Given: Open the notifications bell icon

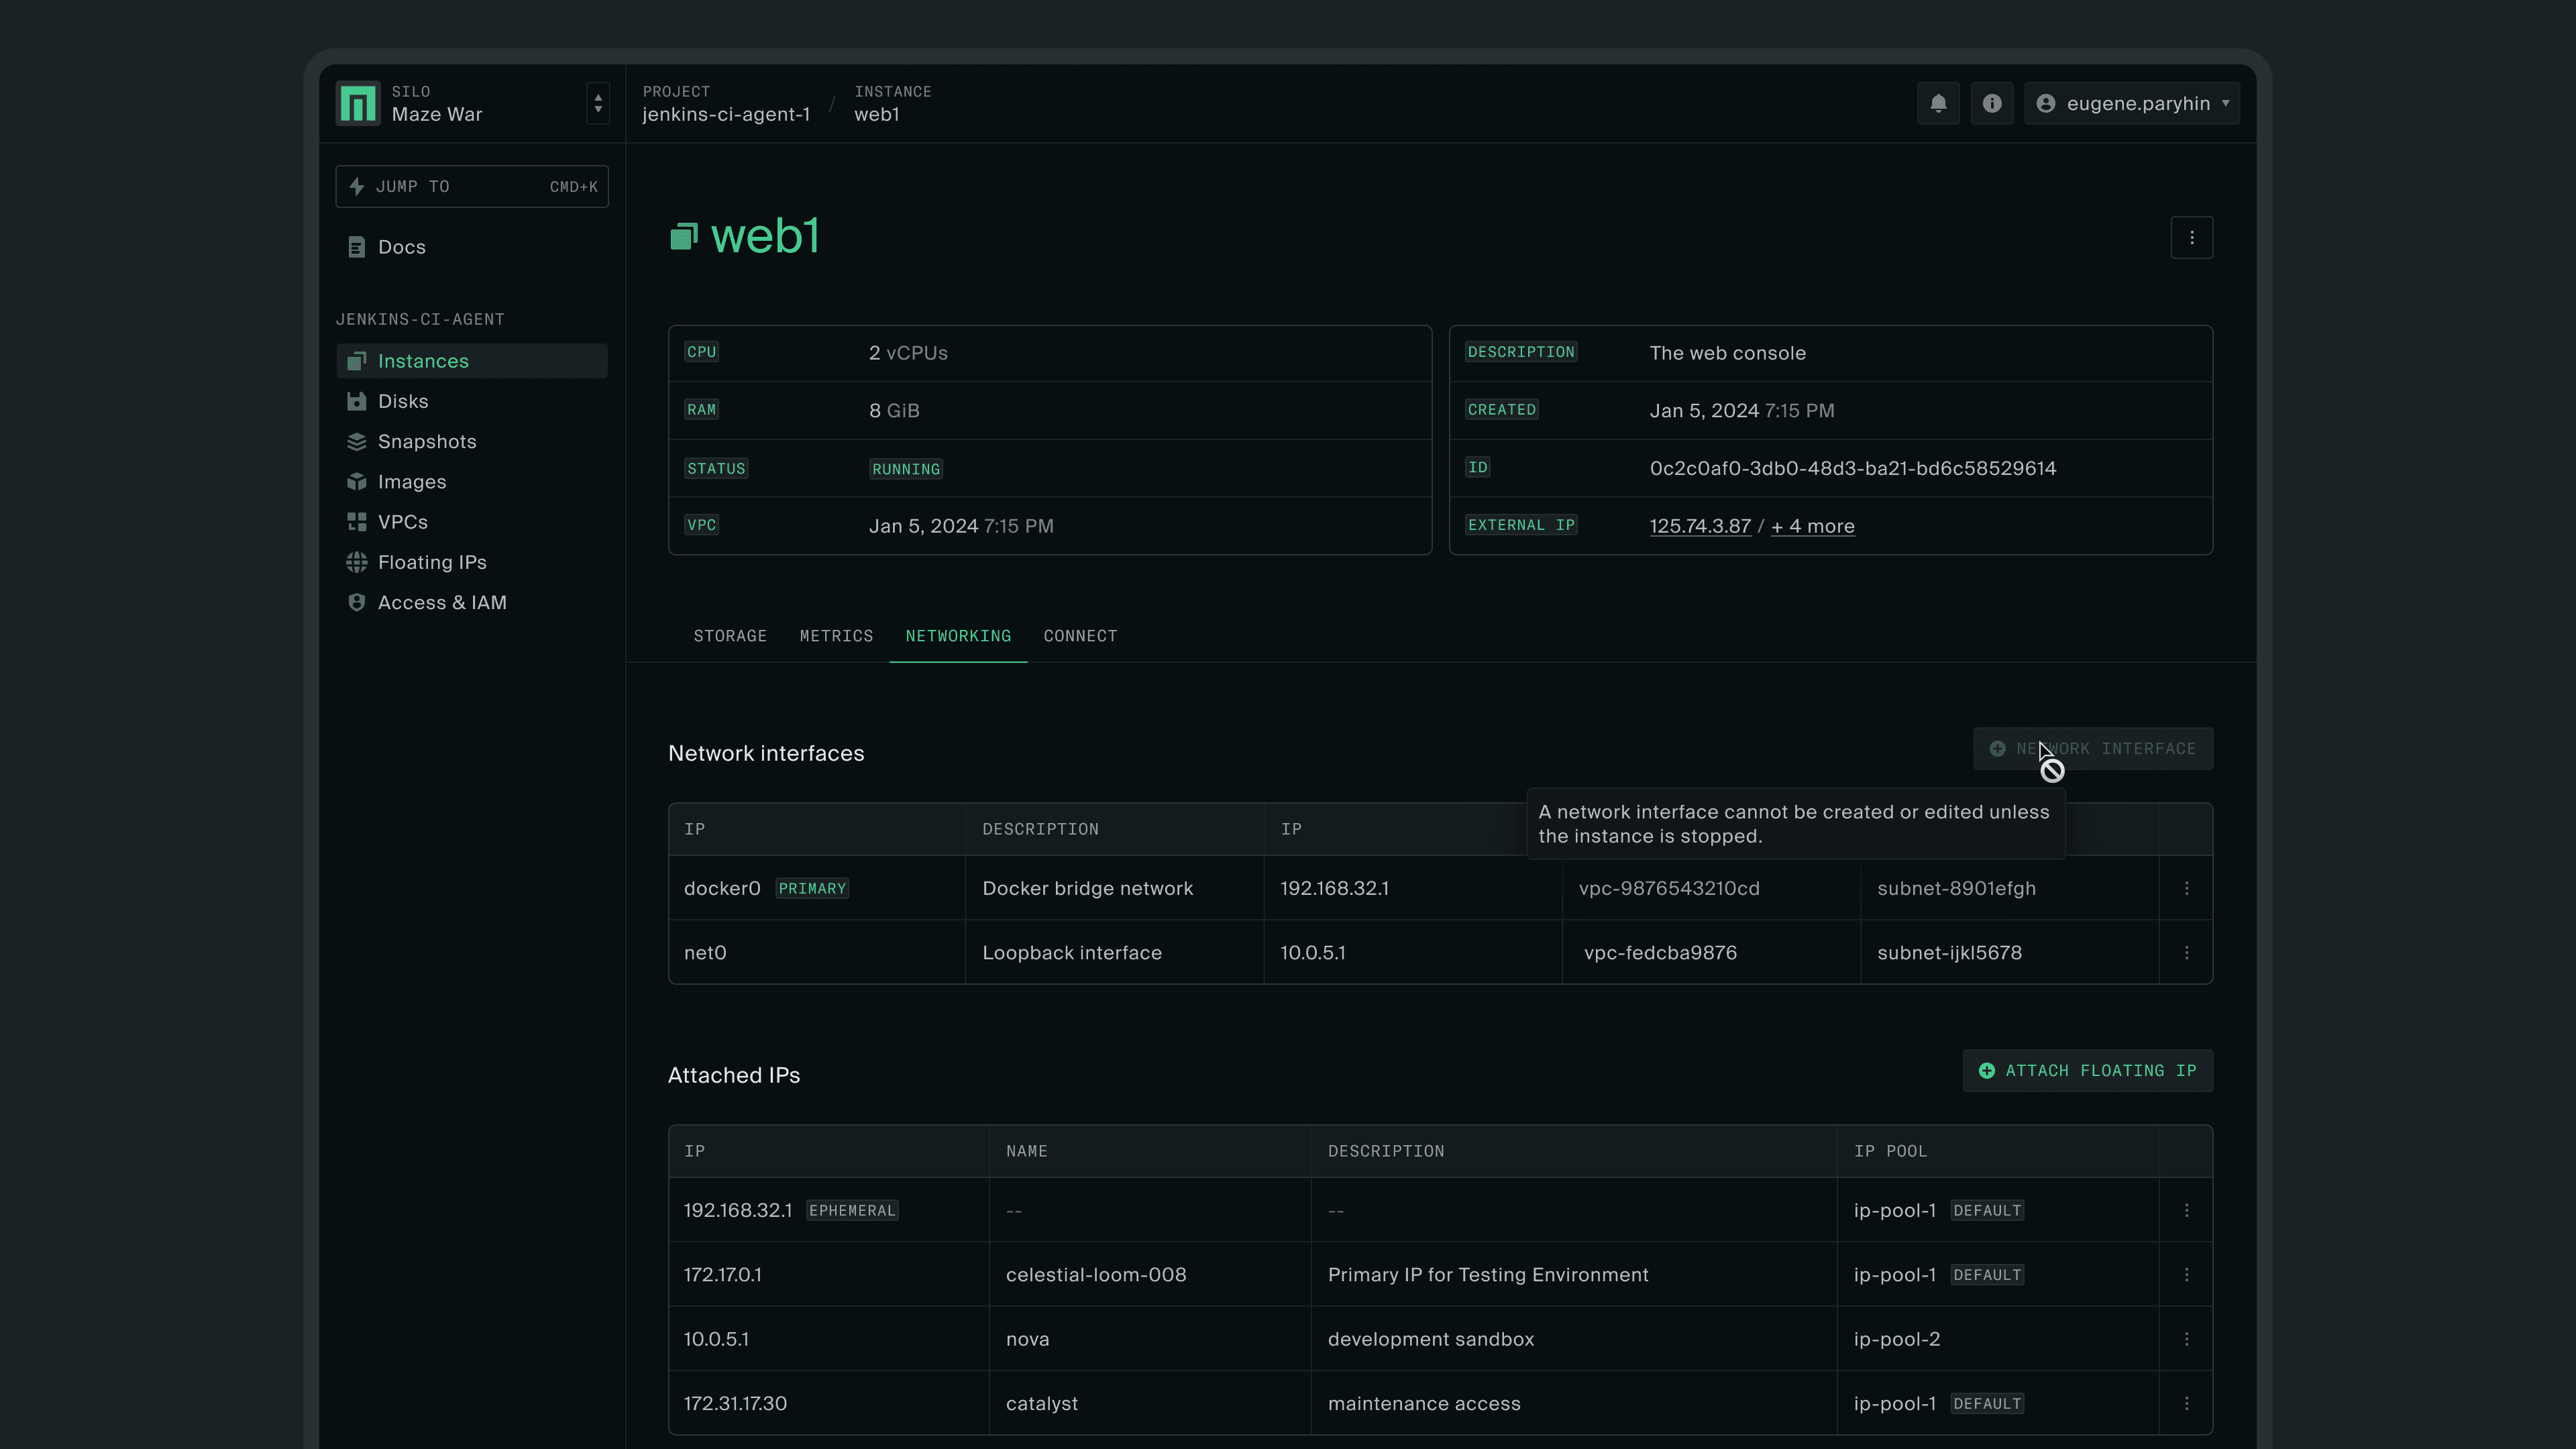Looking at the screenshot, I should [1938, 103].
